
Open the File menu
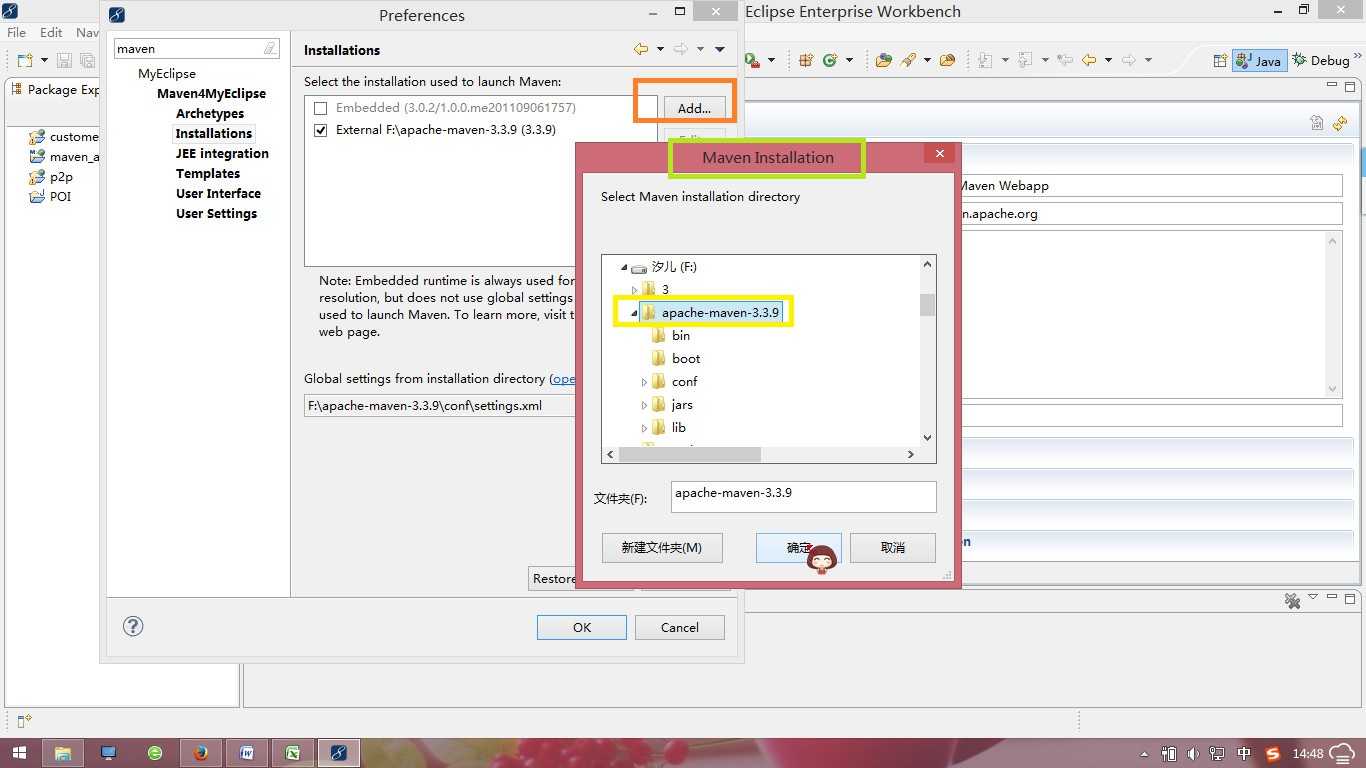point(17,32)
